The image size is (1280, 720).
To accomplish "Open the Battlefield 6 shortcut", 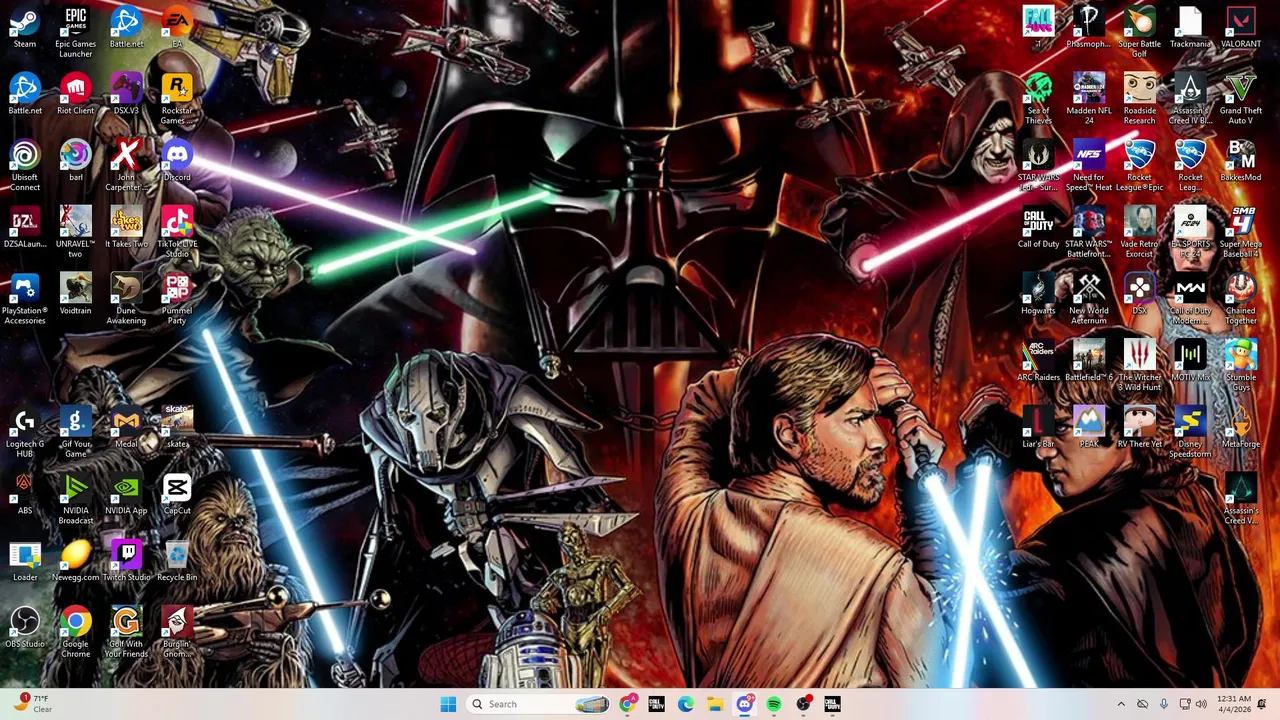I will click(x=1088, y=362).
